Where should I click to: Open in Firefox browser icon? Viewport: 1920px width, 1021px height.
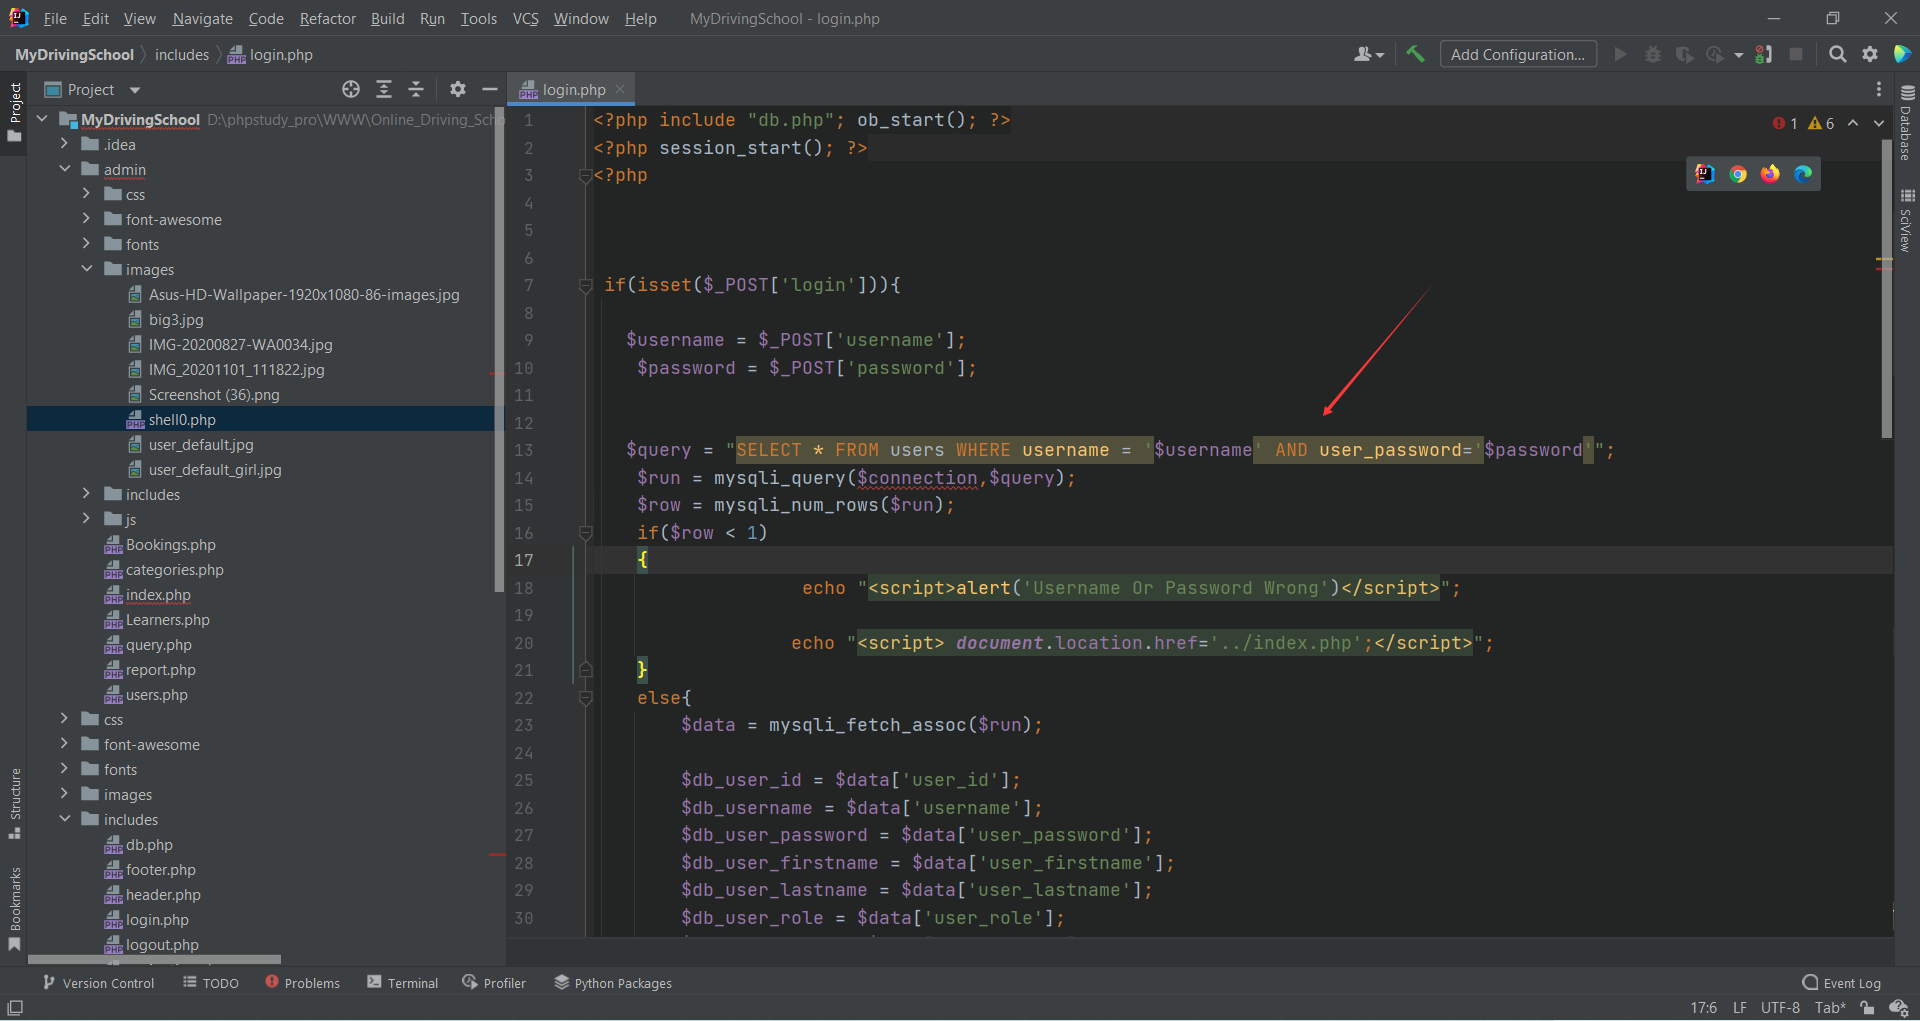pyautogui.click(x=1770, y=174)
